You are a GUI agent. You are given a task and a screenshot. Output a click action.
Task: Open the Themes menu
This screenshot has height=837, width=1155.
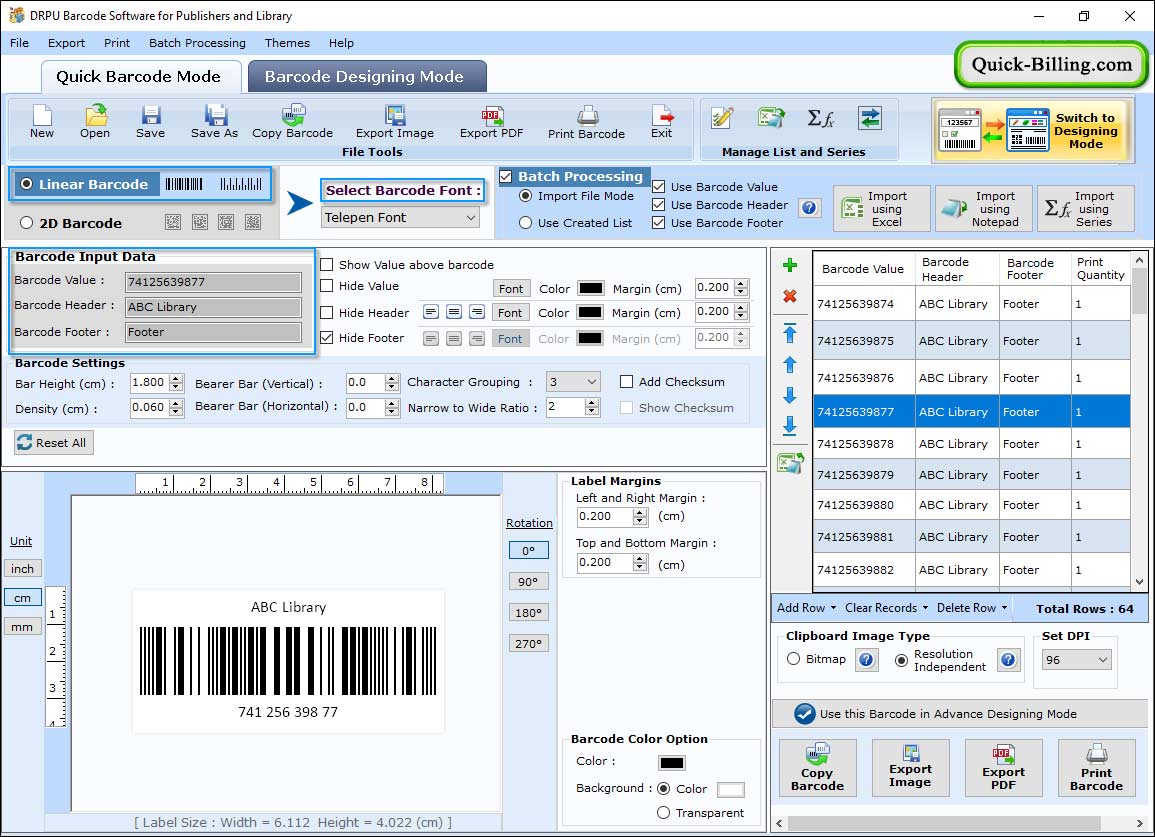pos(287,43)
